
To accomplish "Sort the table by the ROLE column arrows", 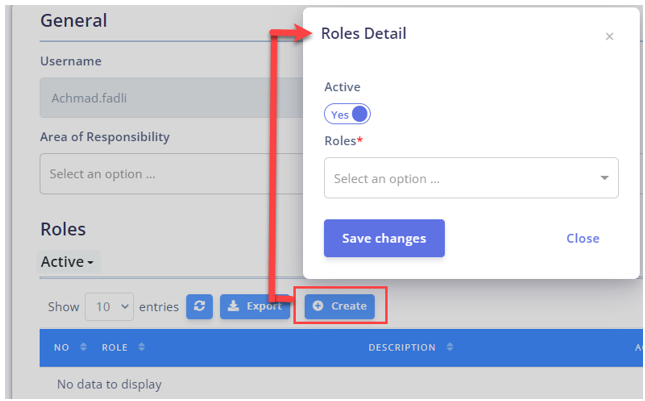I will [x=142, y=347].
